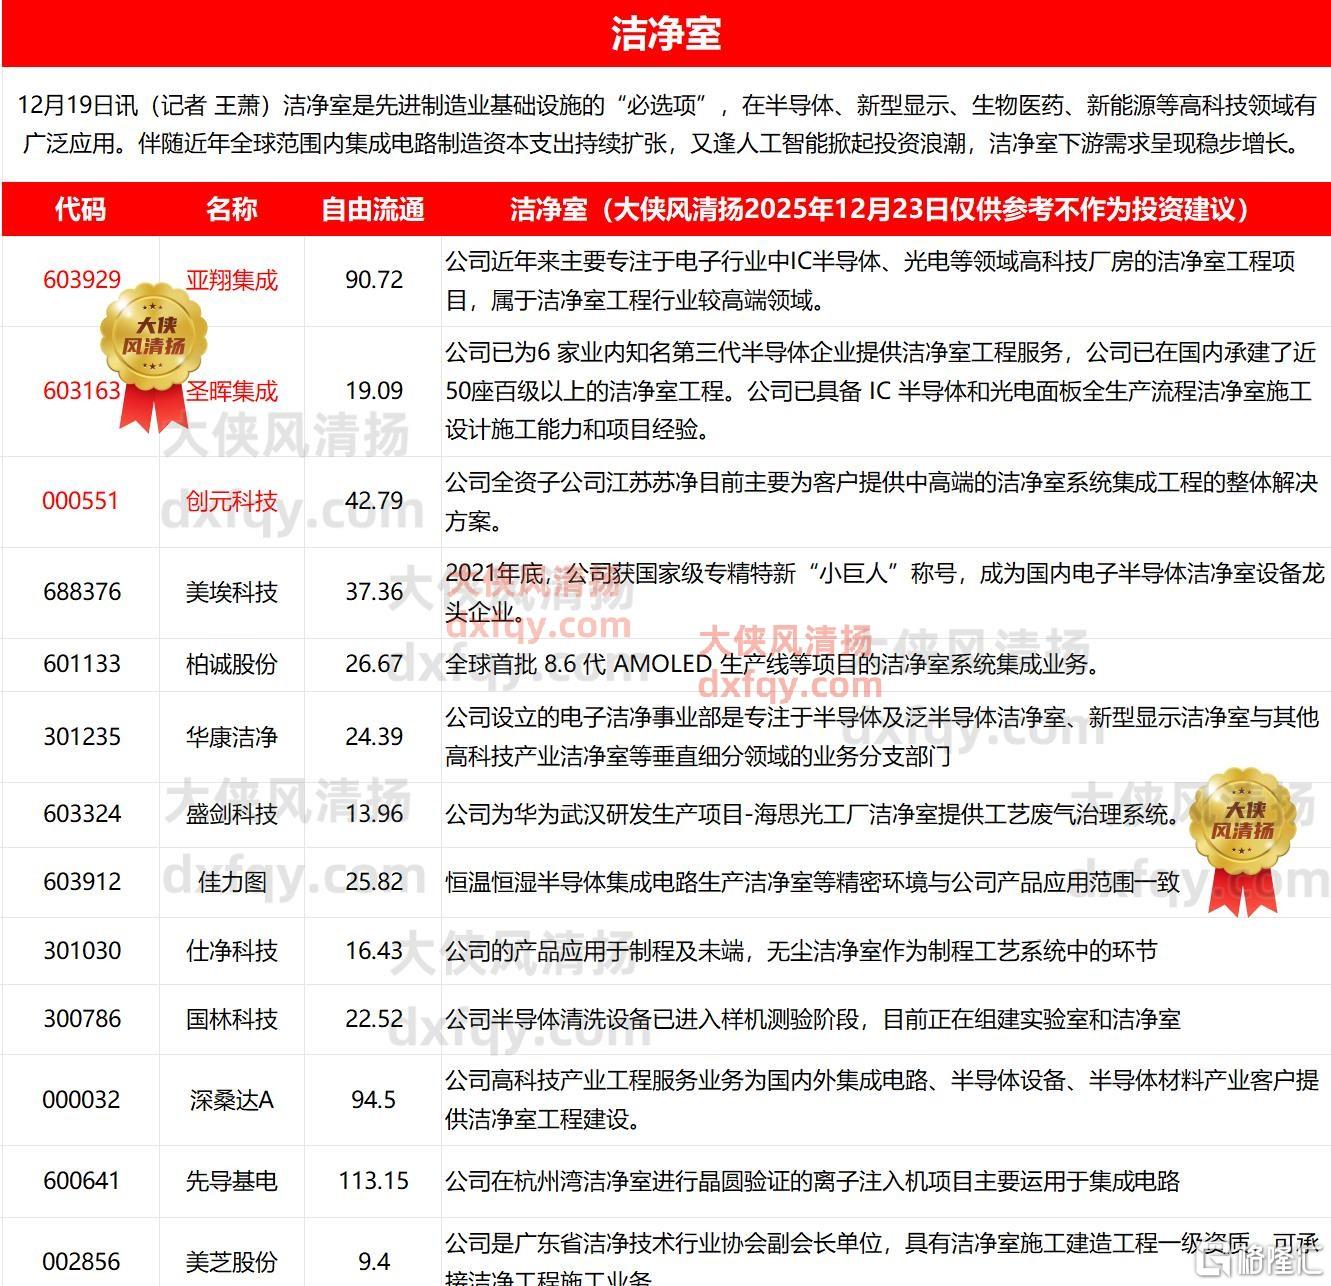This screenshot has width=1331, height=1286.
Task: Click the 国林科技 清洗设备 description text
Action: (x=813, y=1019)
